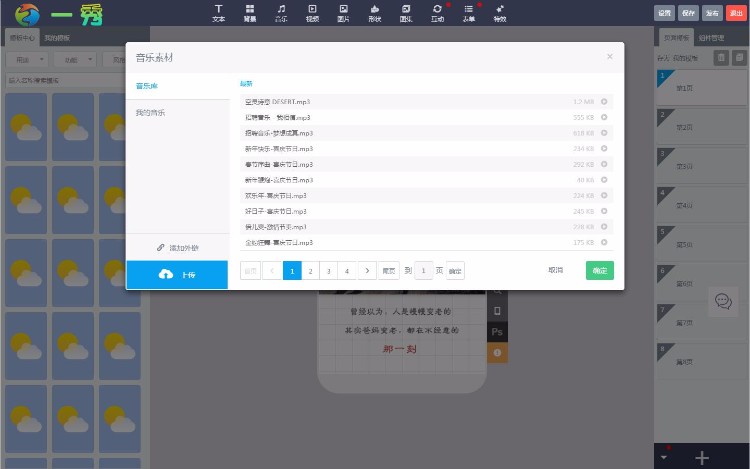Play the preview for the 228 KB track

(604, 227)
